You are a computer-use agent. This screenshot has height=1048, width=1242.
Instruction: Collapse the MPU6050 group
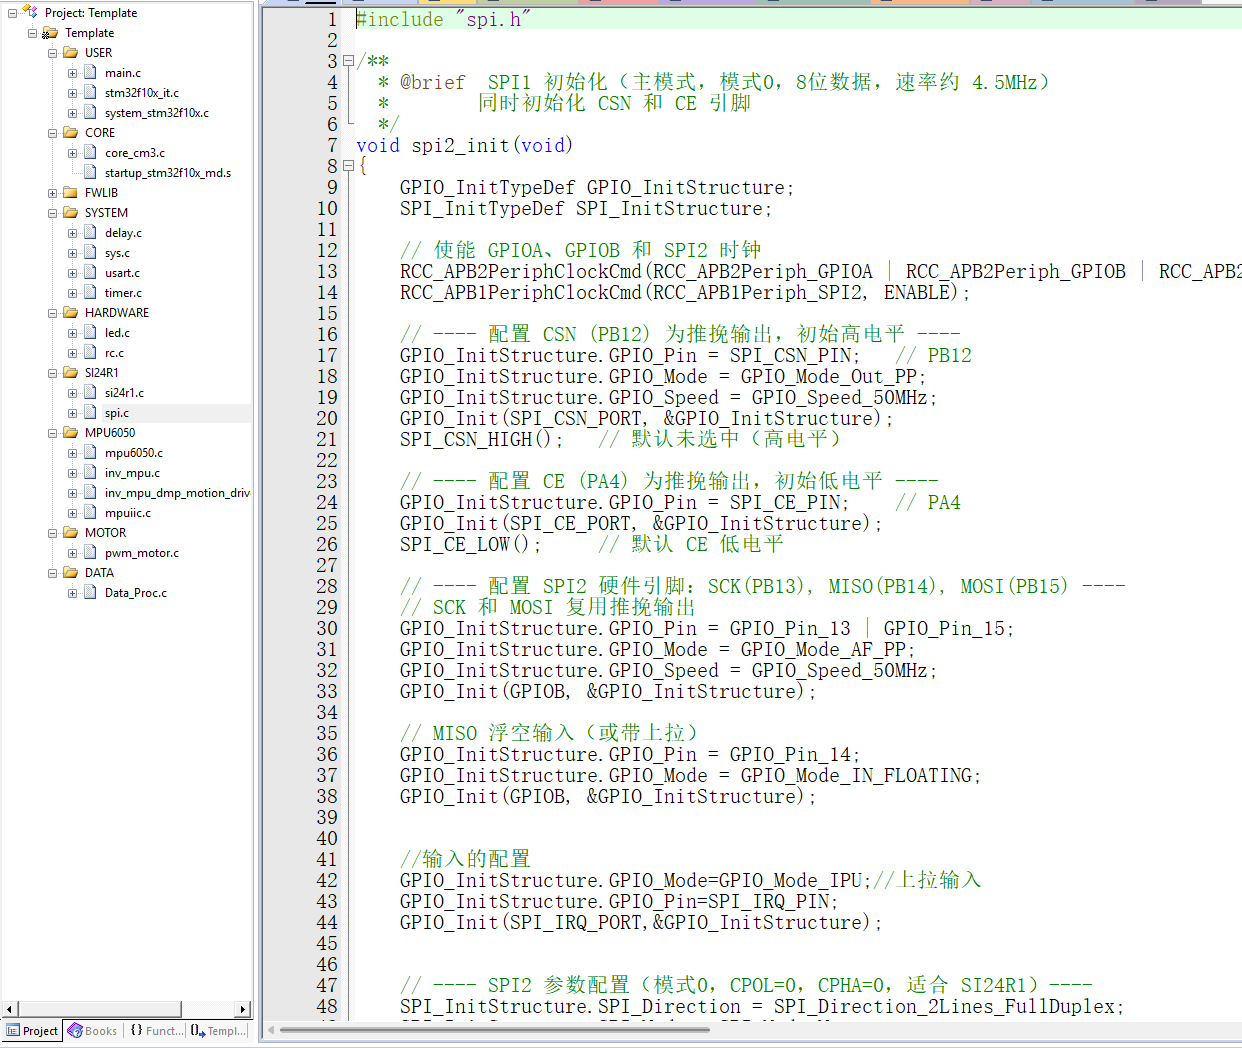tap(52, 433)
